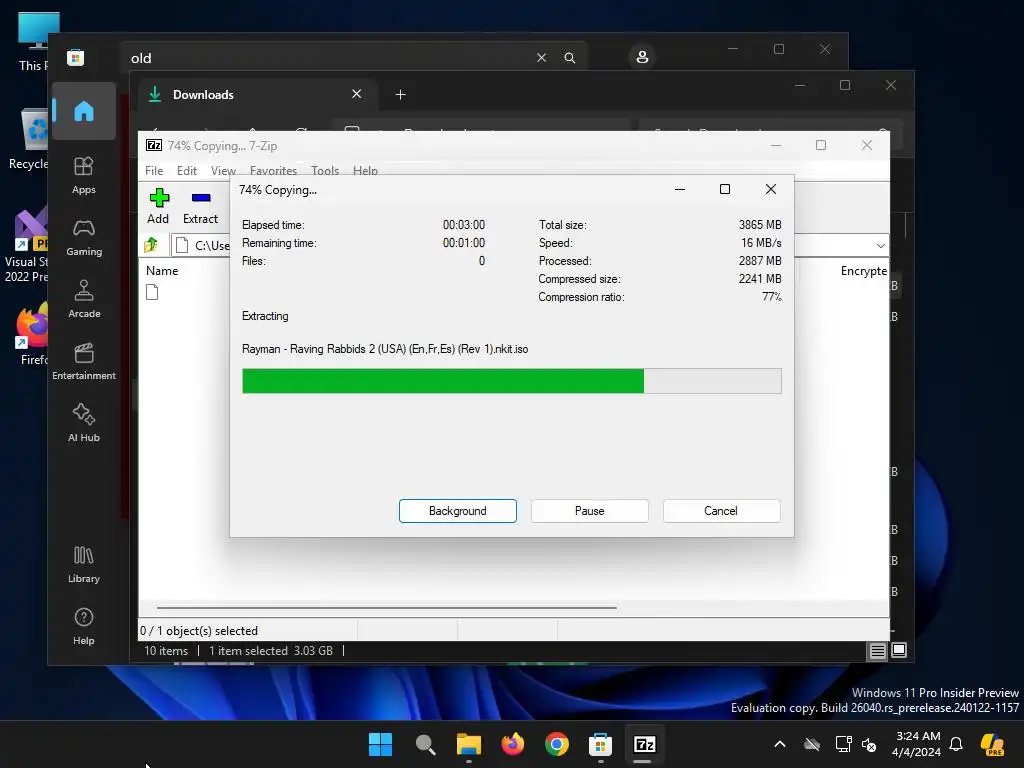This screenshot has width=1024, height=768.
Task: Open the clock and date in the taskbar
Action: (918, 744)
